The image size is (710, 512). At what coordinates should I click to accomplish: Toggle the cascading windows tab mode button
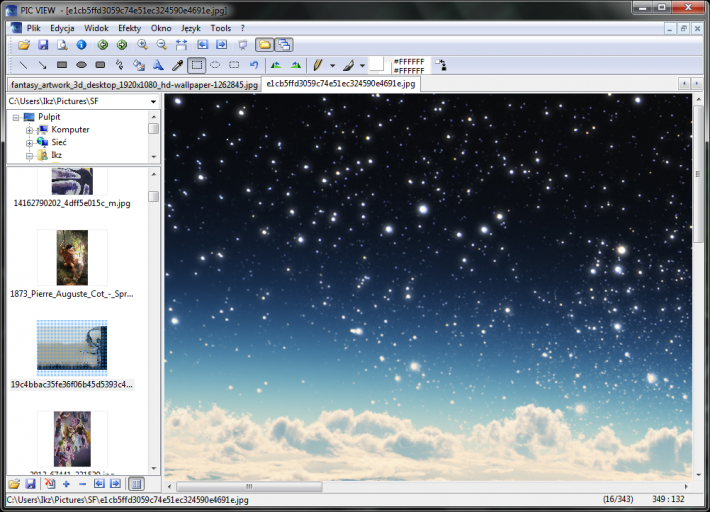[284, 45]
